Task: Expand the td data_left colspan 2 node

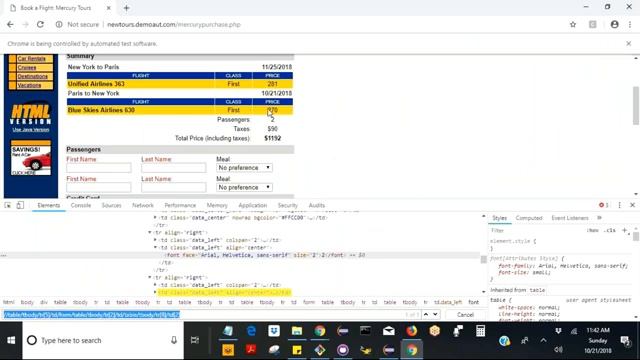Action: pyautogui.click(x=155, y=240)
